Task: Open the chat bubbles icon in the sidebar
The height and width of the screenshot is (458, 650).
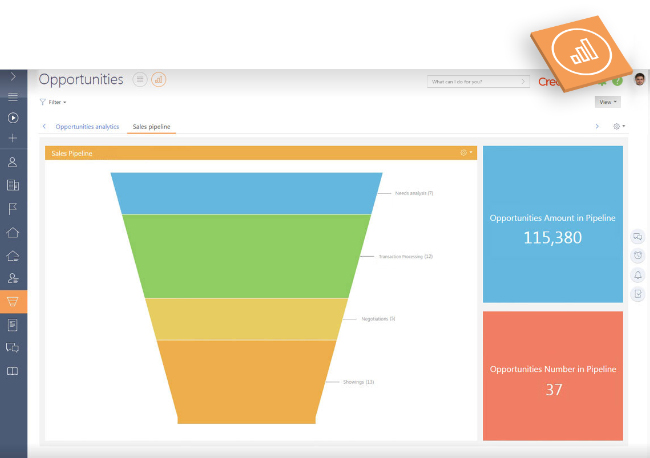Action: 12,347
